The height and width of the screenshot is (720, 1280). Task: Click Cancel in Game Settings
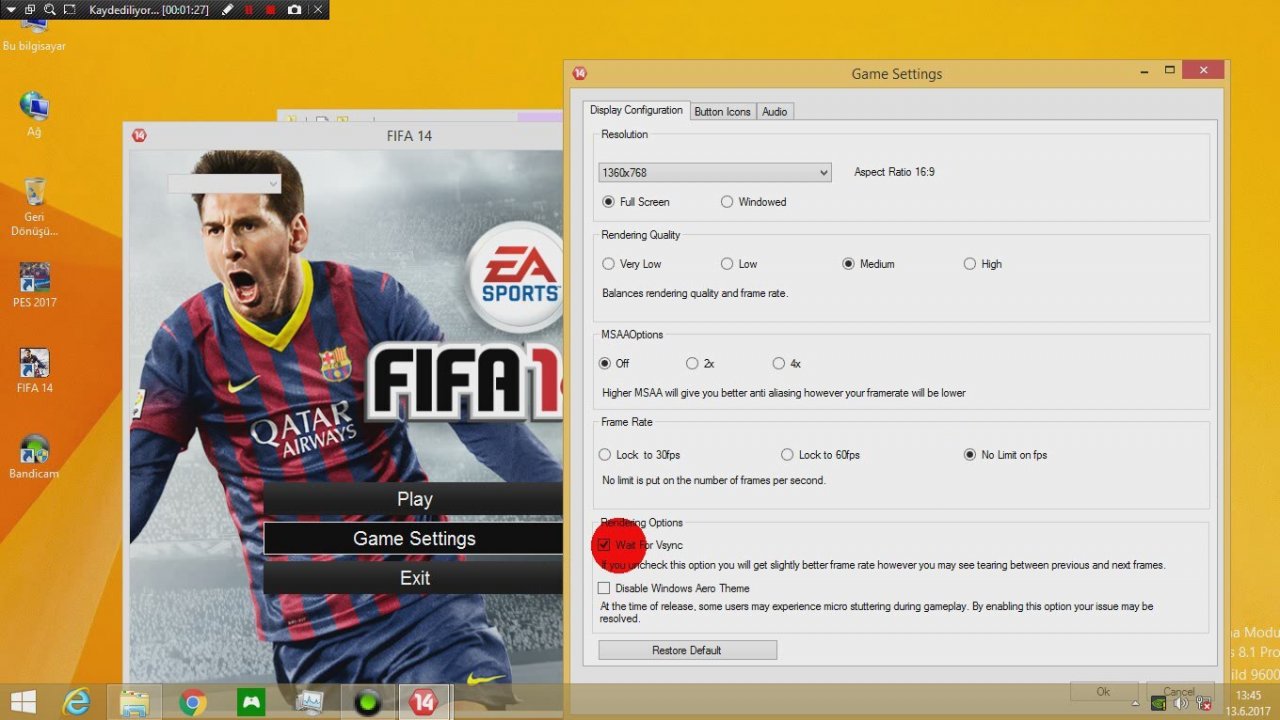point(1179,691)
